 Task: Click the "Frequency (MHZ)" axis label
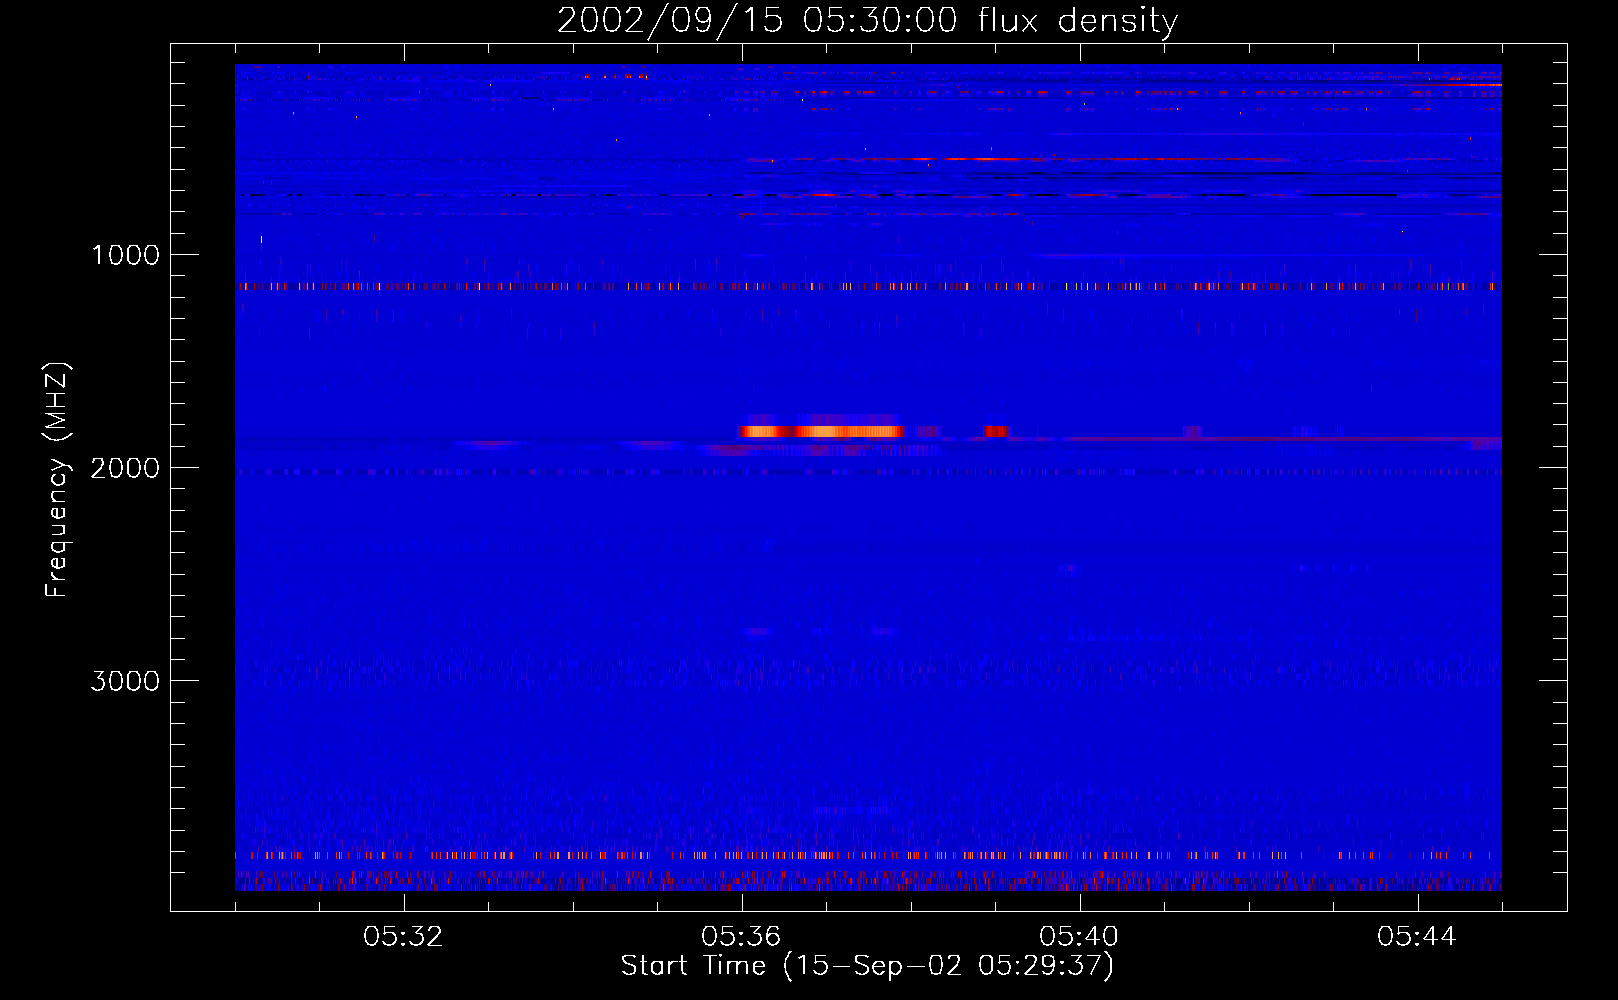[x=57, y=480]
